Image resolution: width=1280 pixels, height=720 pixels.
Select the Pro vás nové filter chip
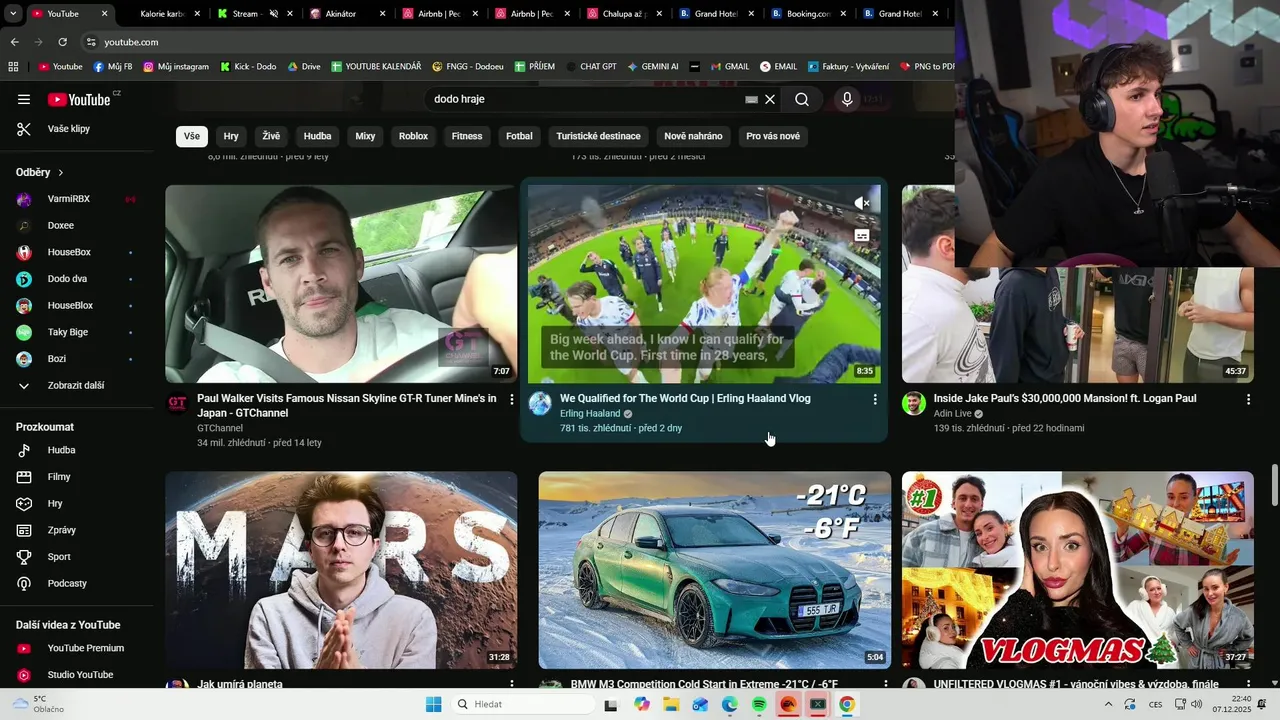click(773, 136)
